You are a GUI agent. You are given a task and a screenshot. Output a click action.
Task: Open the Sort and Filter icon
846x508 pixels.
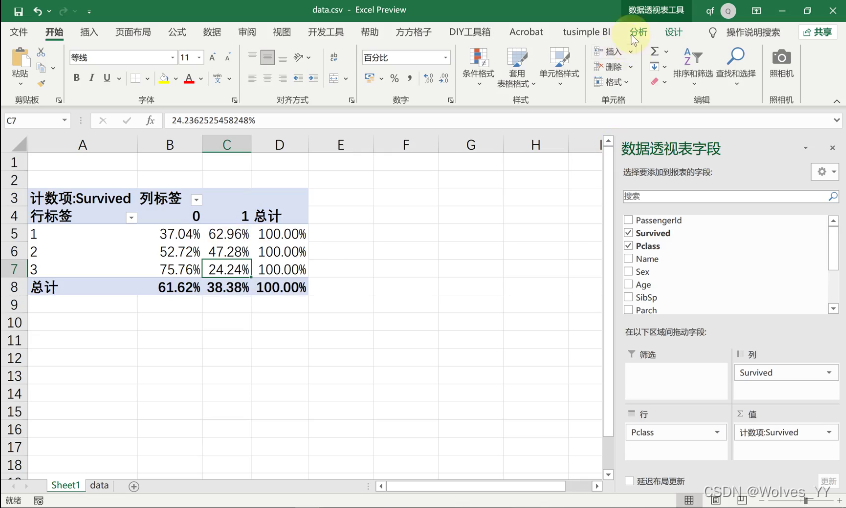click(x=693, y=56)
